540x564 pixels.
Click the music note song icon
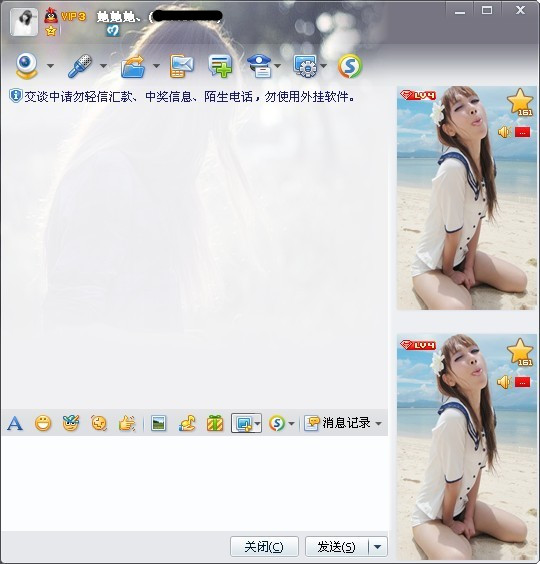(187, 423)
